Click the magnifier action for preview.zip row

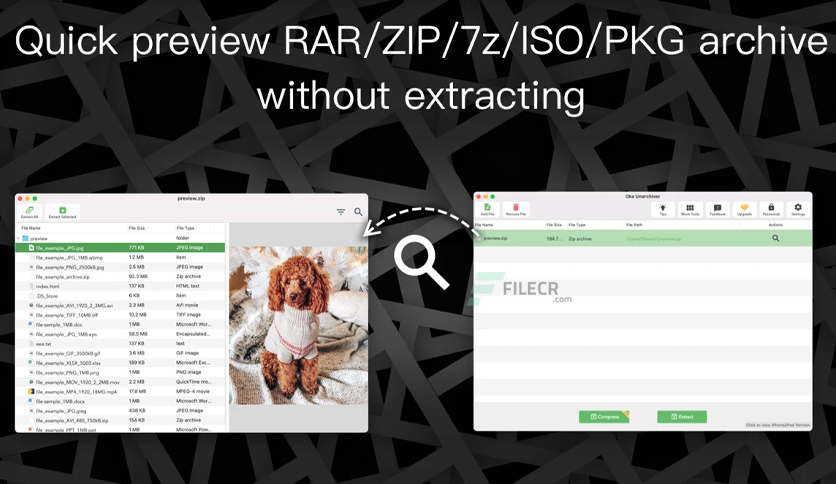click(x=776, y=238)
